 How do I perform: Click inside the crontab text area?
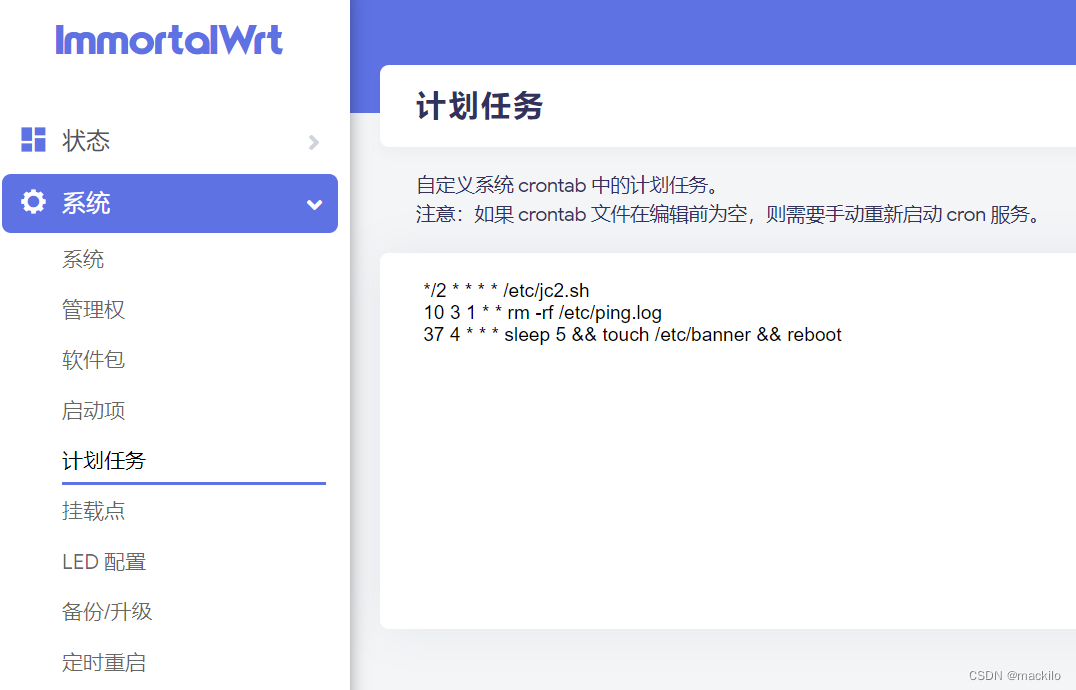pyautogui.click(x=728, y=441)
